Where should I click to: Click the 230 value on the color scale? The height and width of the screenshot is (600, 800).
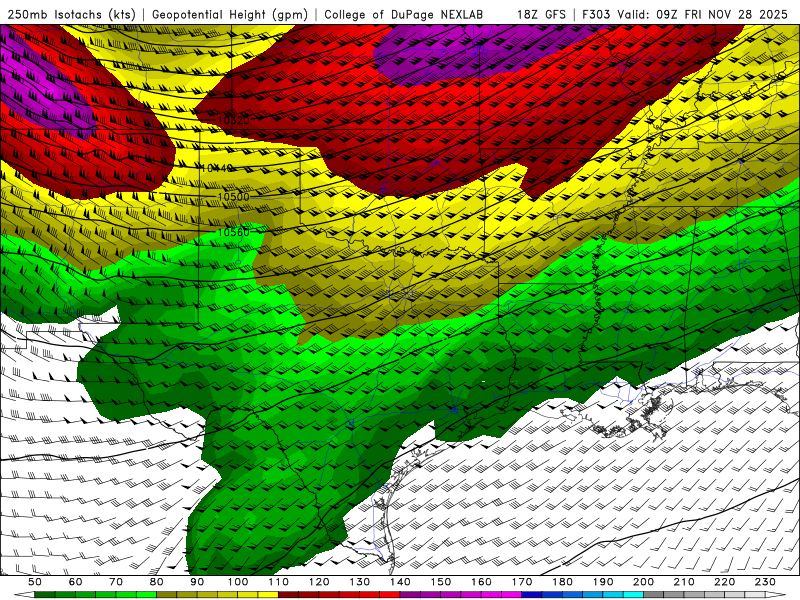pyautogui.click(x=766, y=582)
